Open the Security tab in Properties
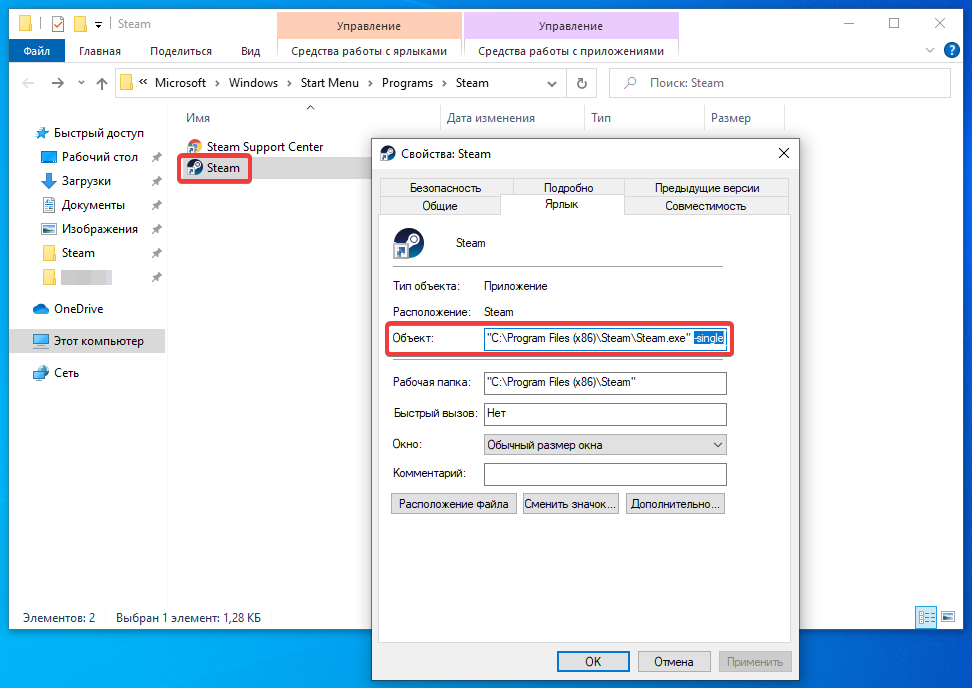This screenshot has width=972, height=688. pos(446,188)
